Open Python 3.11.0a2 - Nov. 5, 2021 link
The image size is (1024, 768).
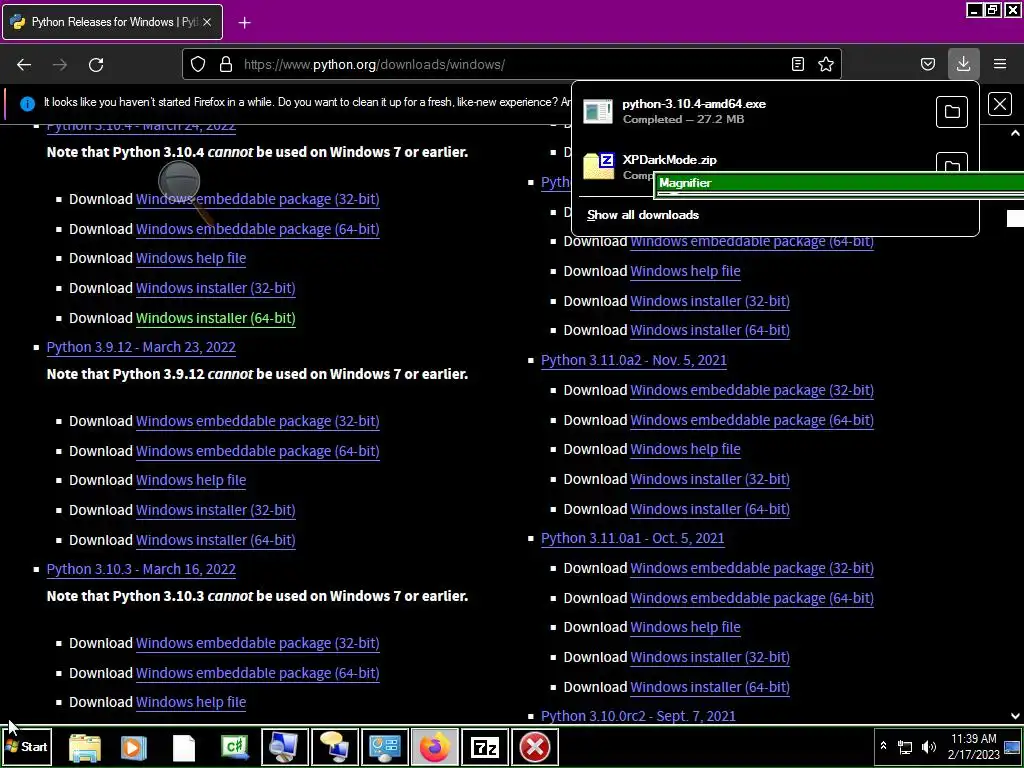point(633,360)
